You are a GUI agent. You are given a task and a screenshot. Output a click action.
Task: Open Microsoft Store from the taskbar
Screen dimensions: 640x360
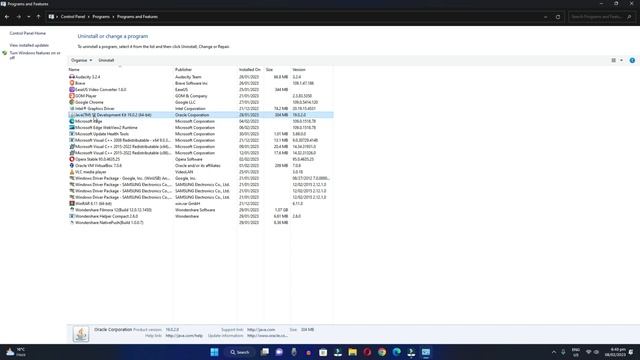coord(323,352)
